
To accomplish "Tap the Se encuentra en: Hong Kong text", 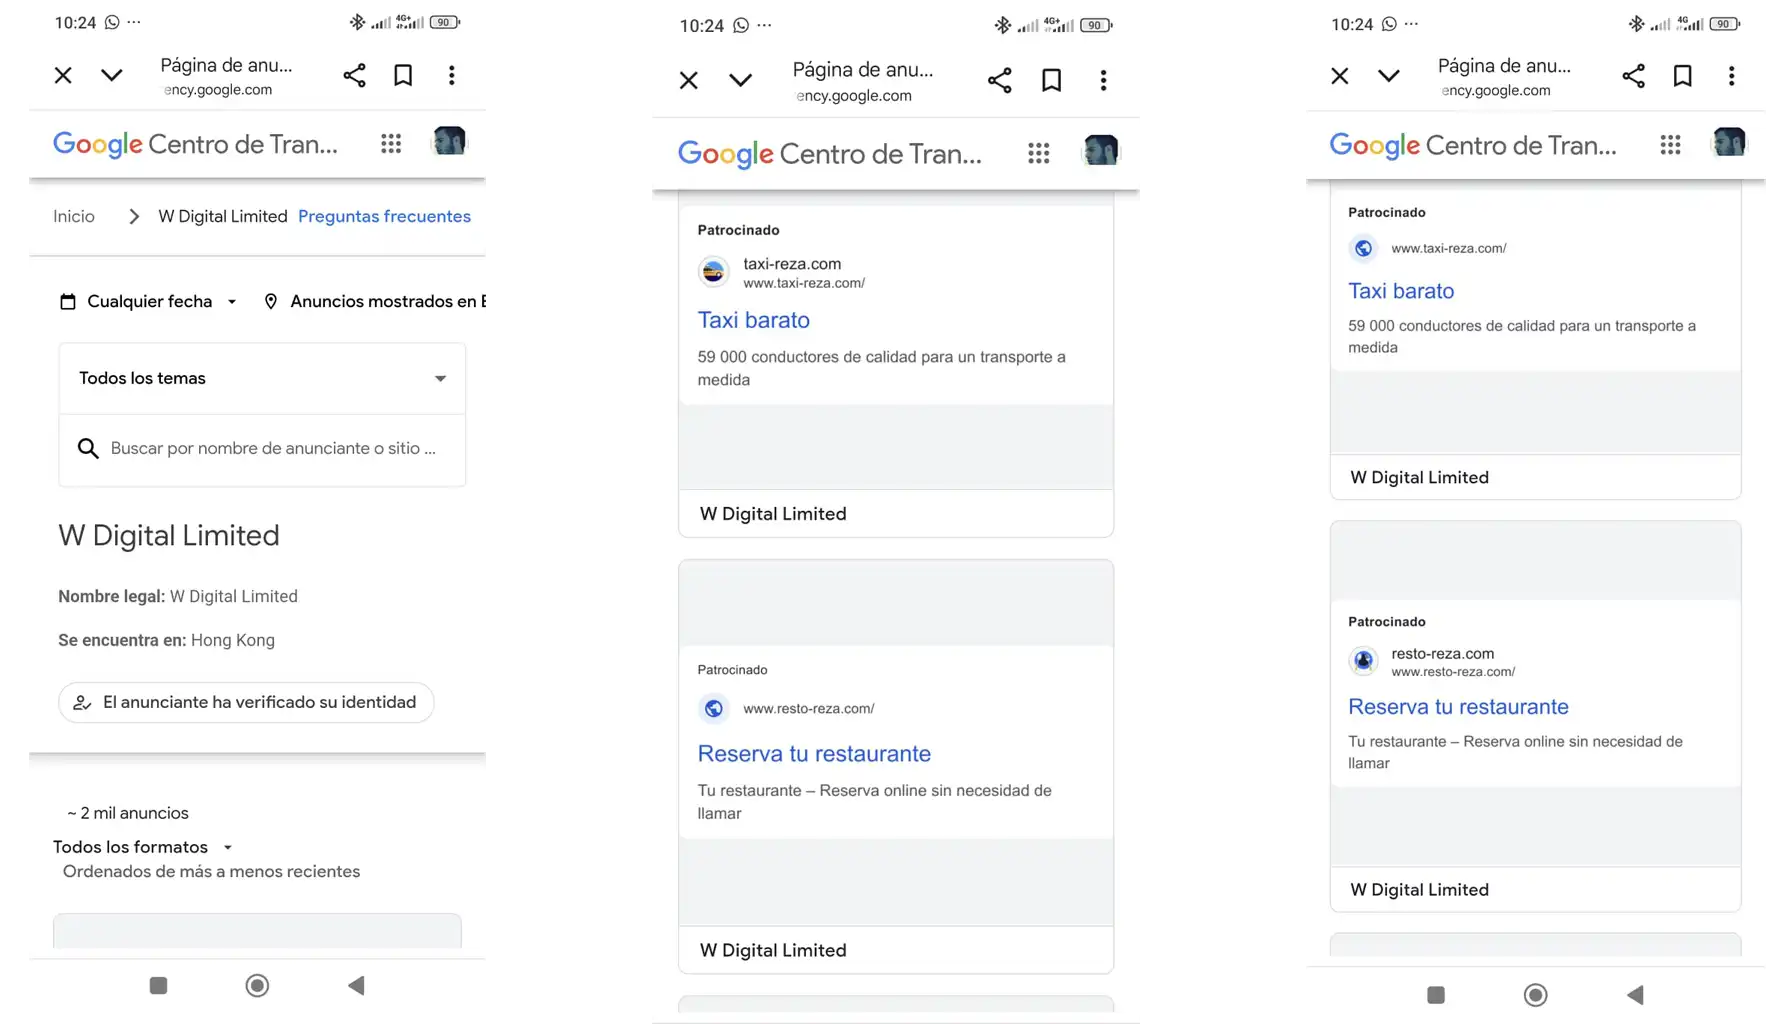I will [x=166, y=640].
